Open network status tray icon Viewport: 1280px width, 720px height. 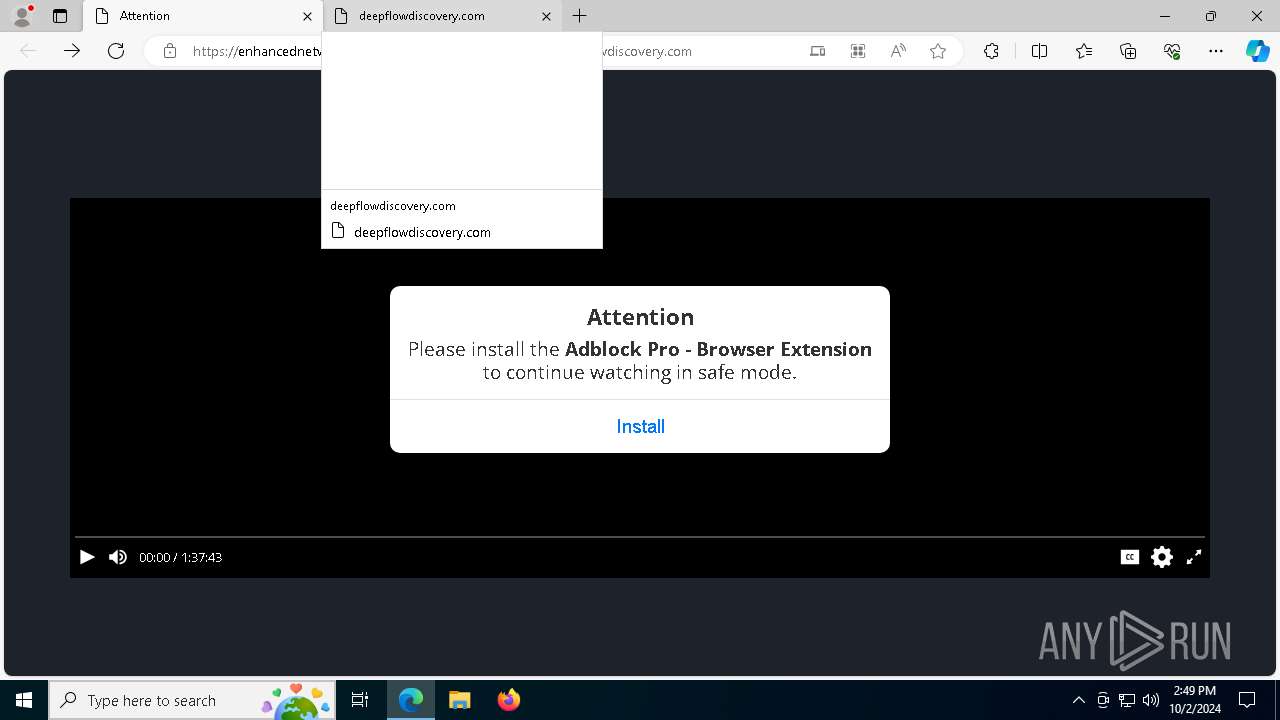tap(1127, 700)
